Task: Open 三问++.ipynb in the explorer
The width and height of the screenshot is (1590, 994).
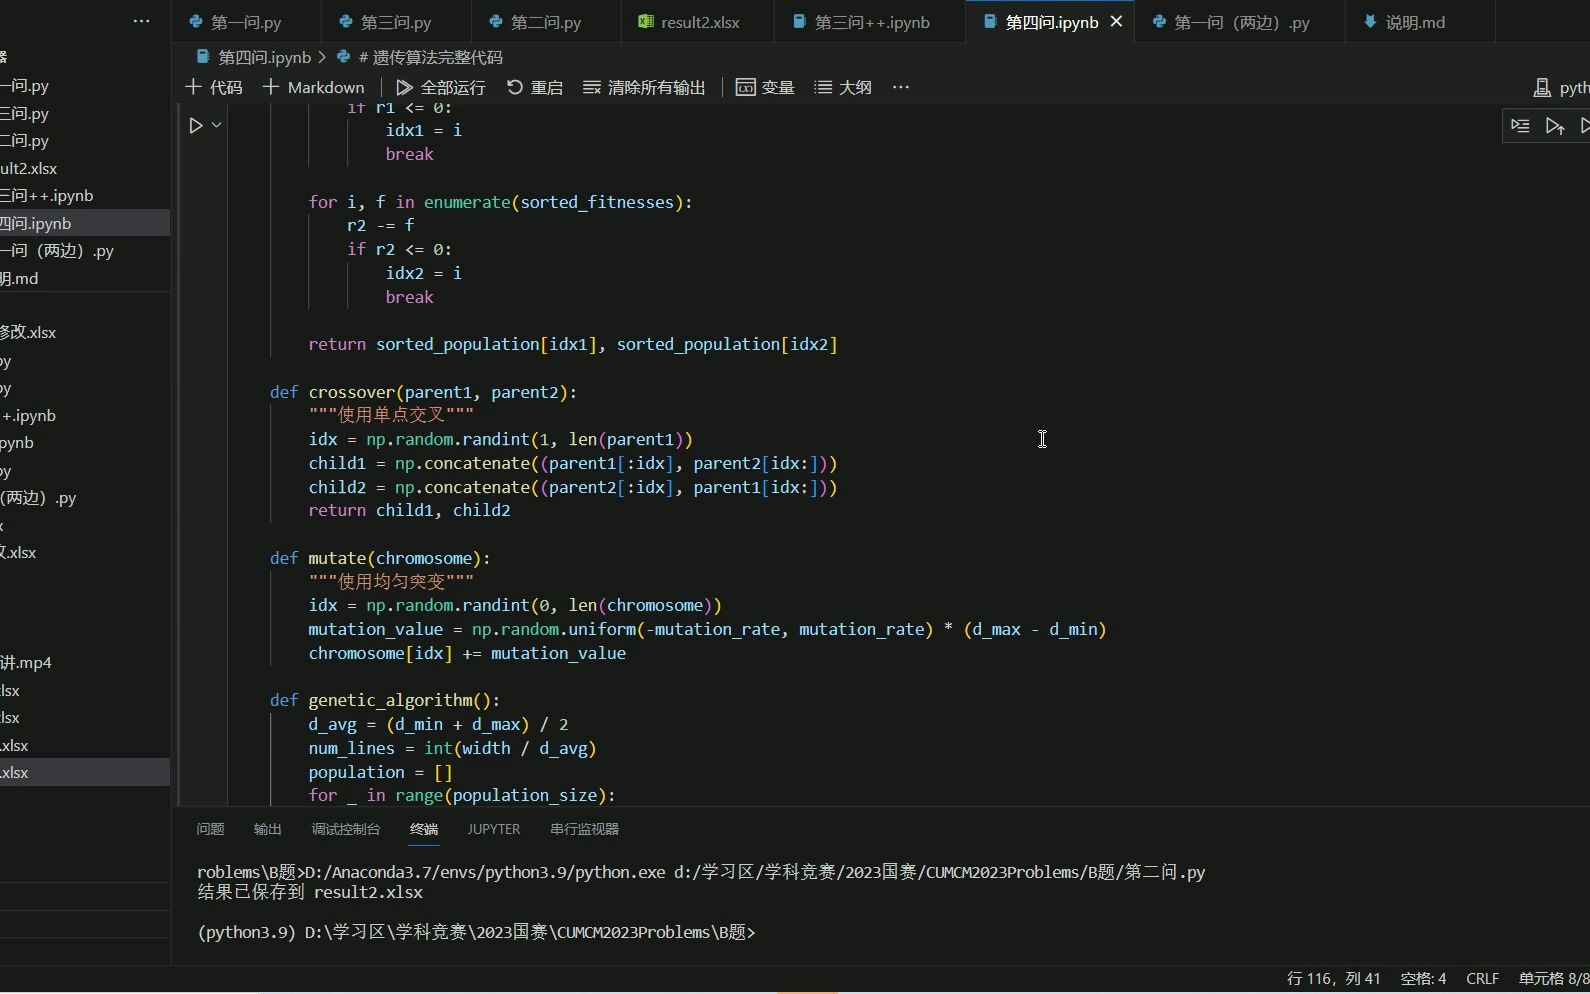Action: pyautogui.click(x=85, y=196)
